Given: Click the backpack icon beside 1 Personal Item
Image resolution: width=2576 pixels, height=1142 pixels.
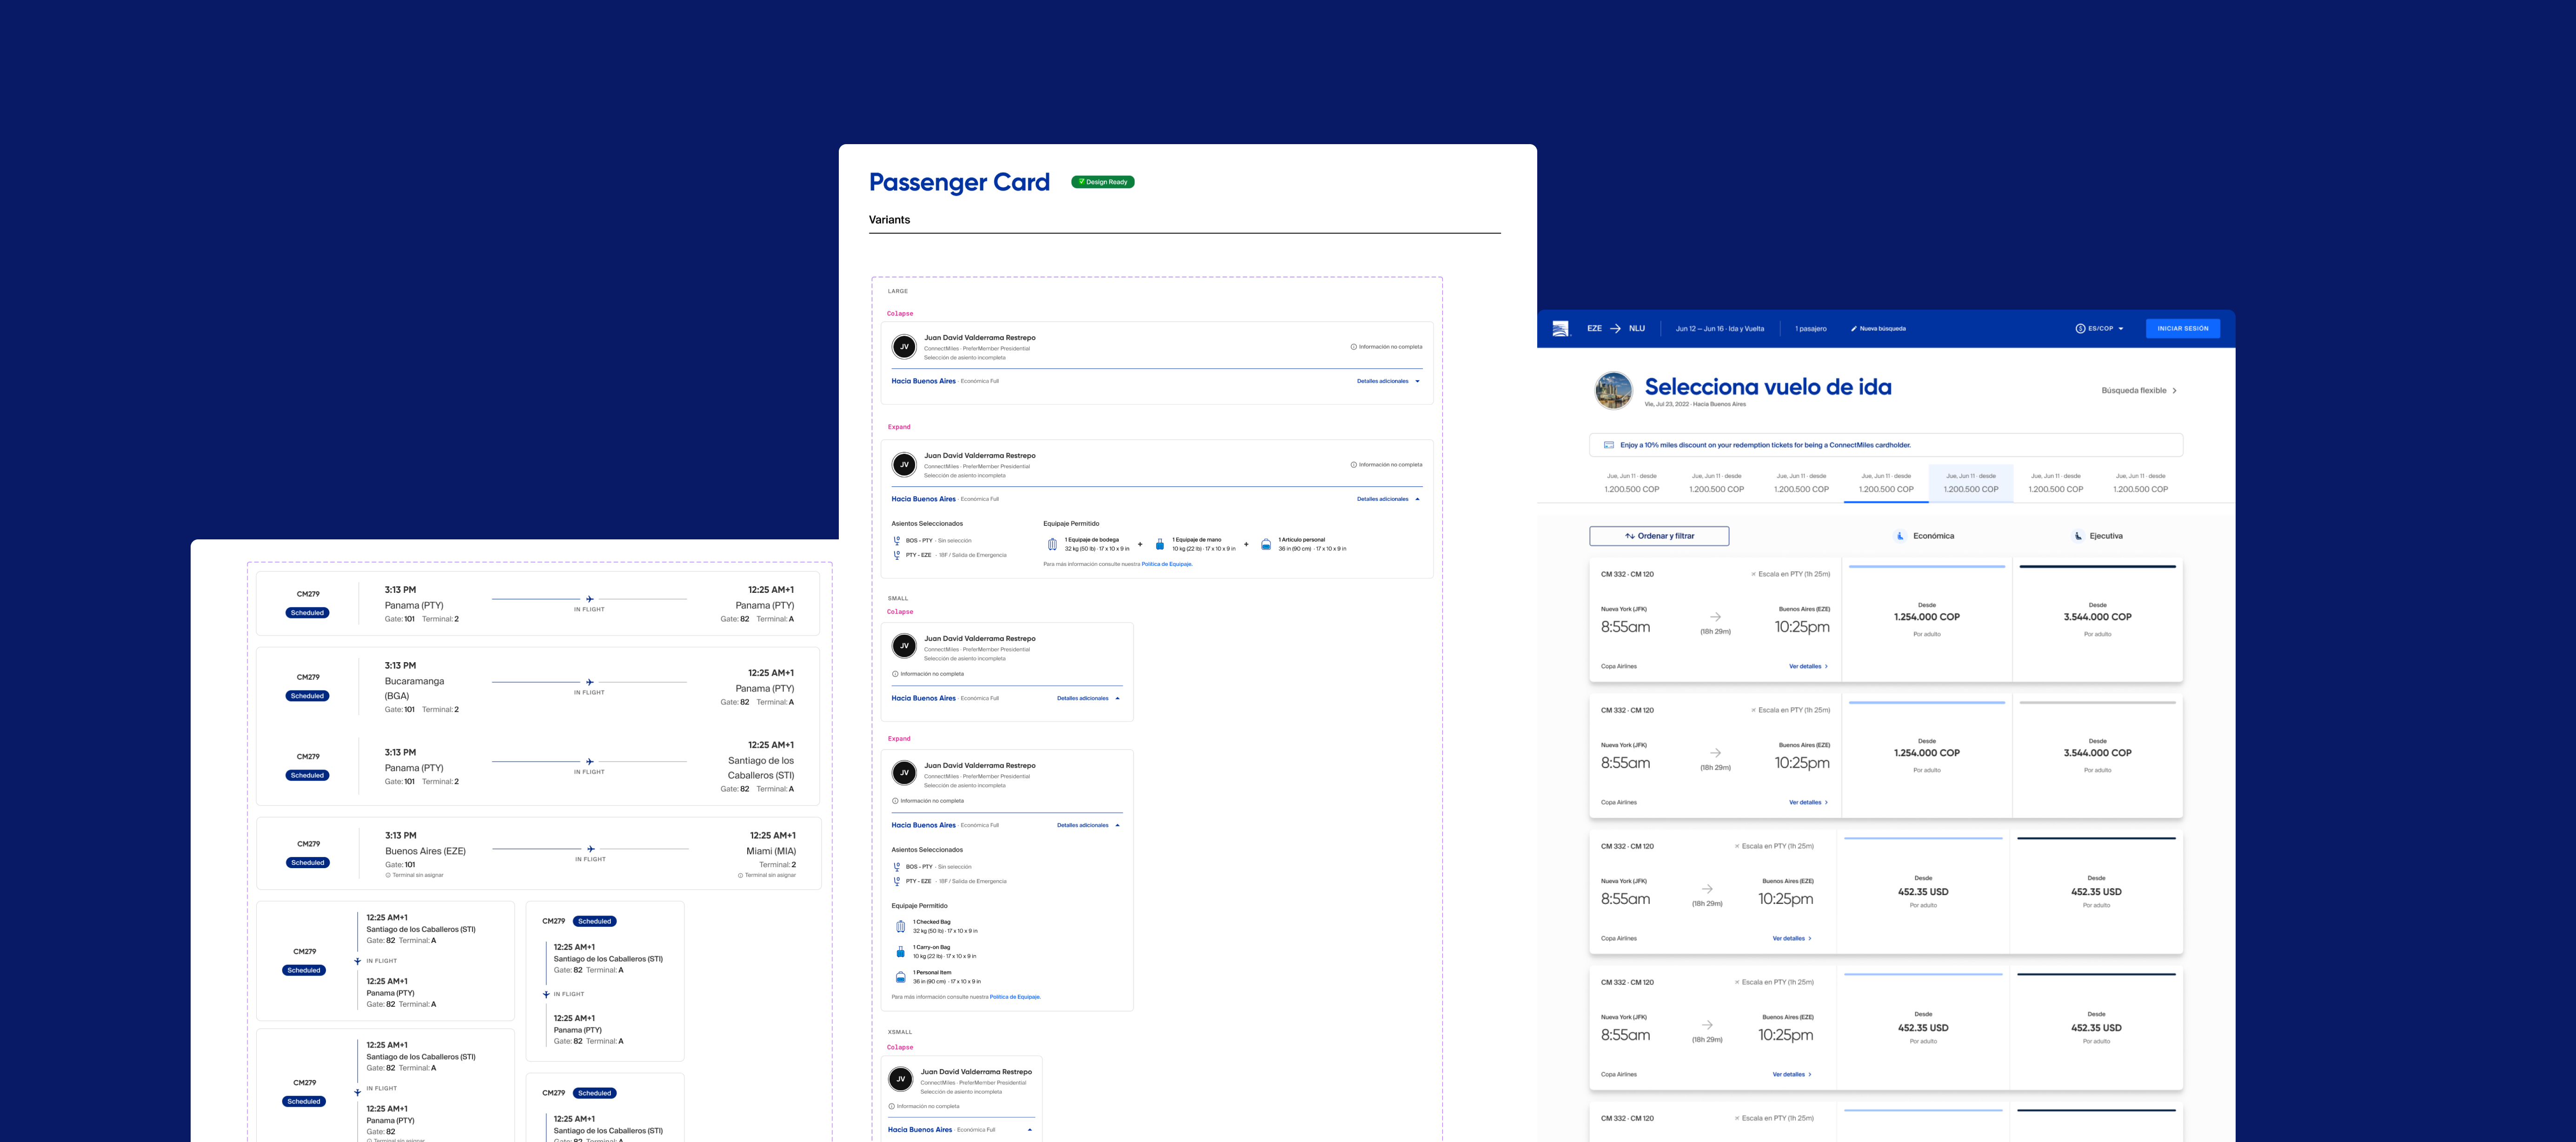Looking at the screenshot, I should [900, 977].
